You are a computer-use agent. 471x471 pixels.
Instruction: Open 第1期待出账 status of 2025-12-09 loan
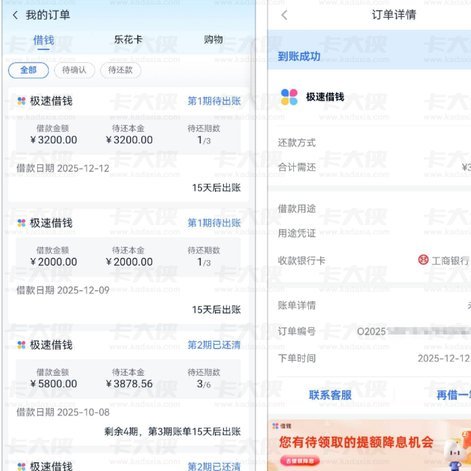[214, 223]
